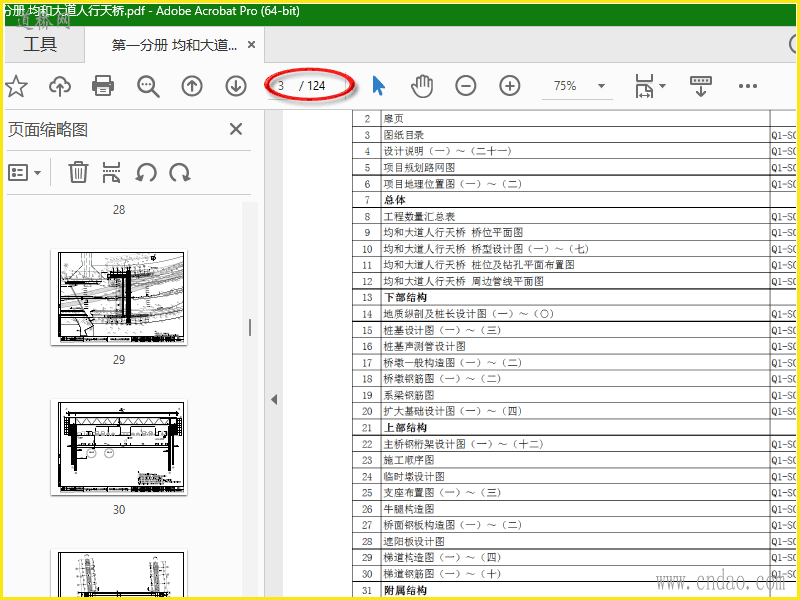Click the upload to cloud icon
The height and width of the screenshot is (600, 800).
tap(60, 86)
